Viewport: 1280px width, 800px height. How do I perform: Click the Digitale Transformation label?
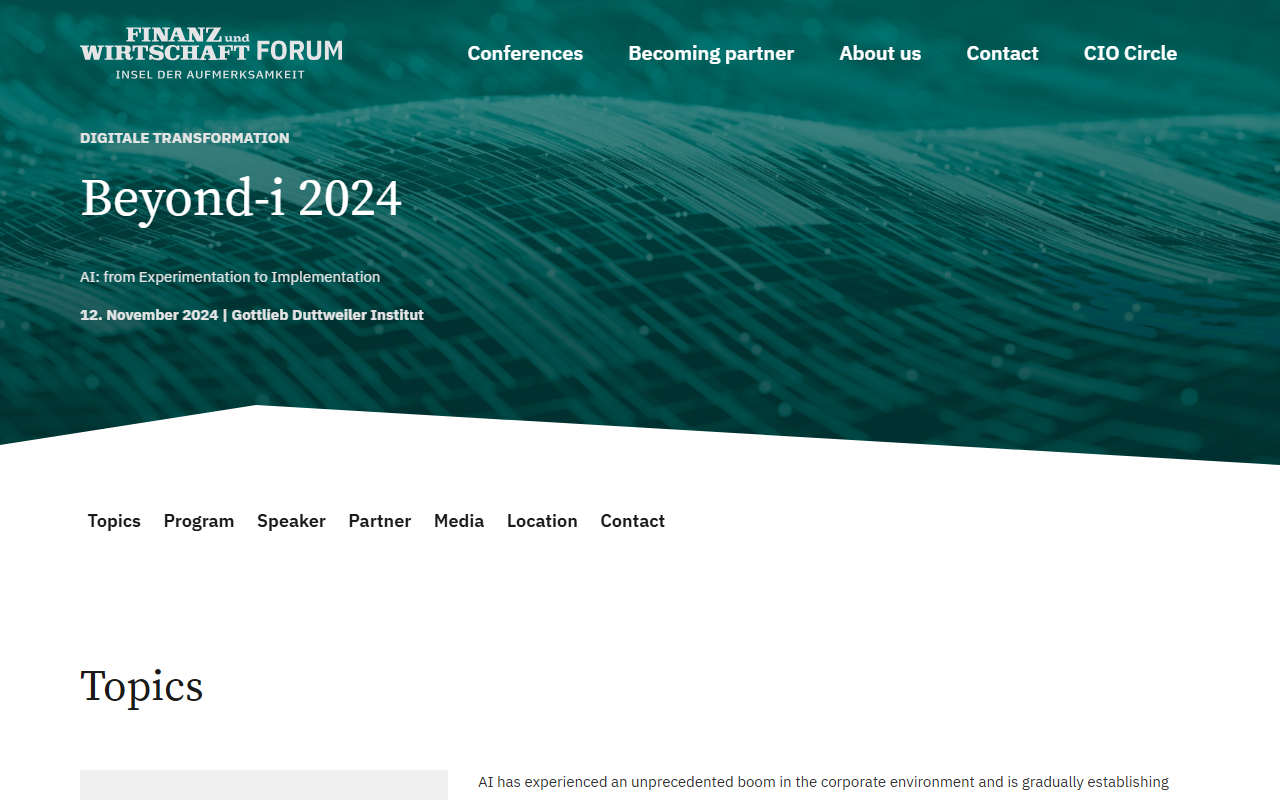(x=185, y=138)
